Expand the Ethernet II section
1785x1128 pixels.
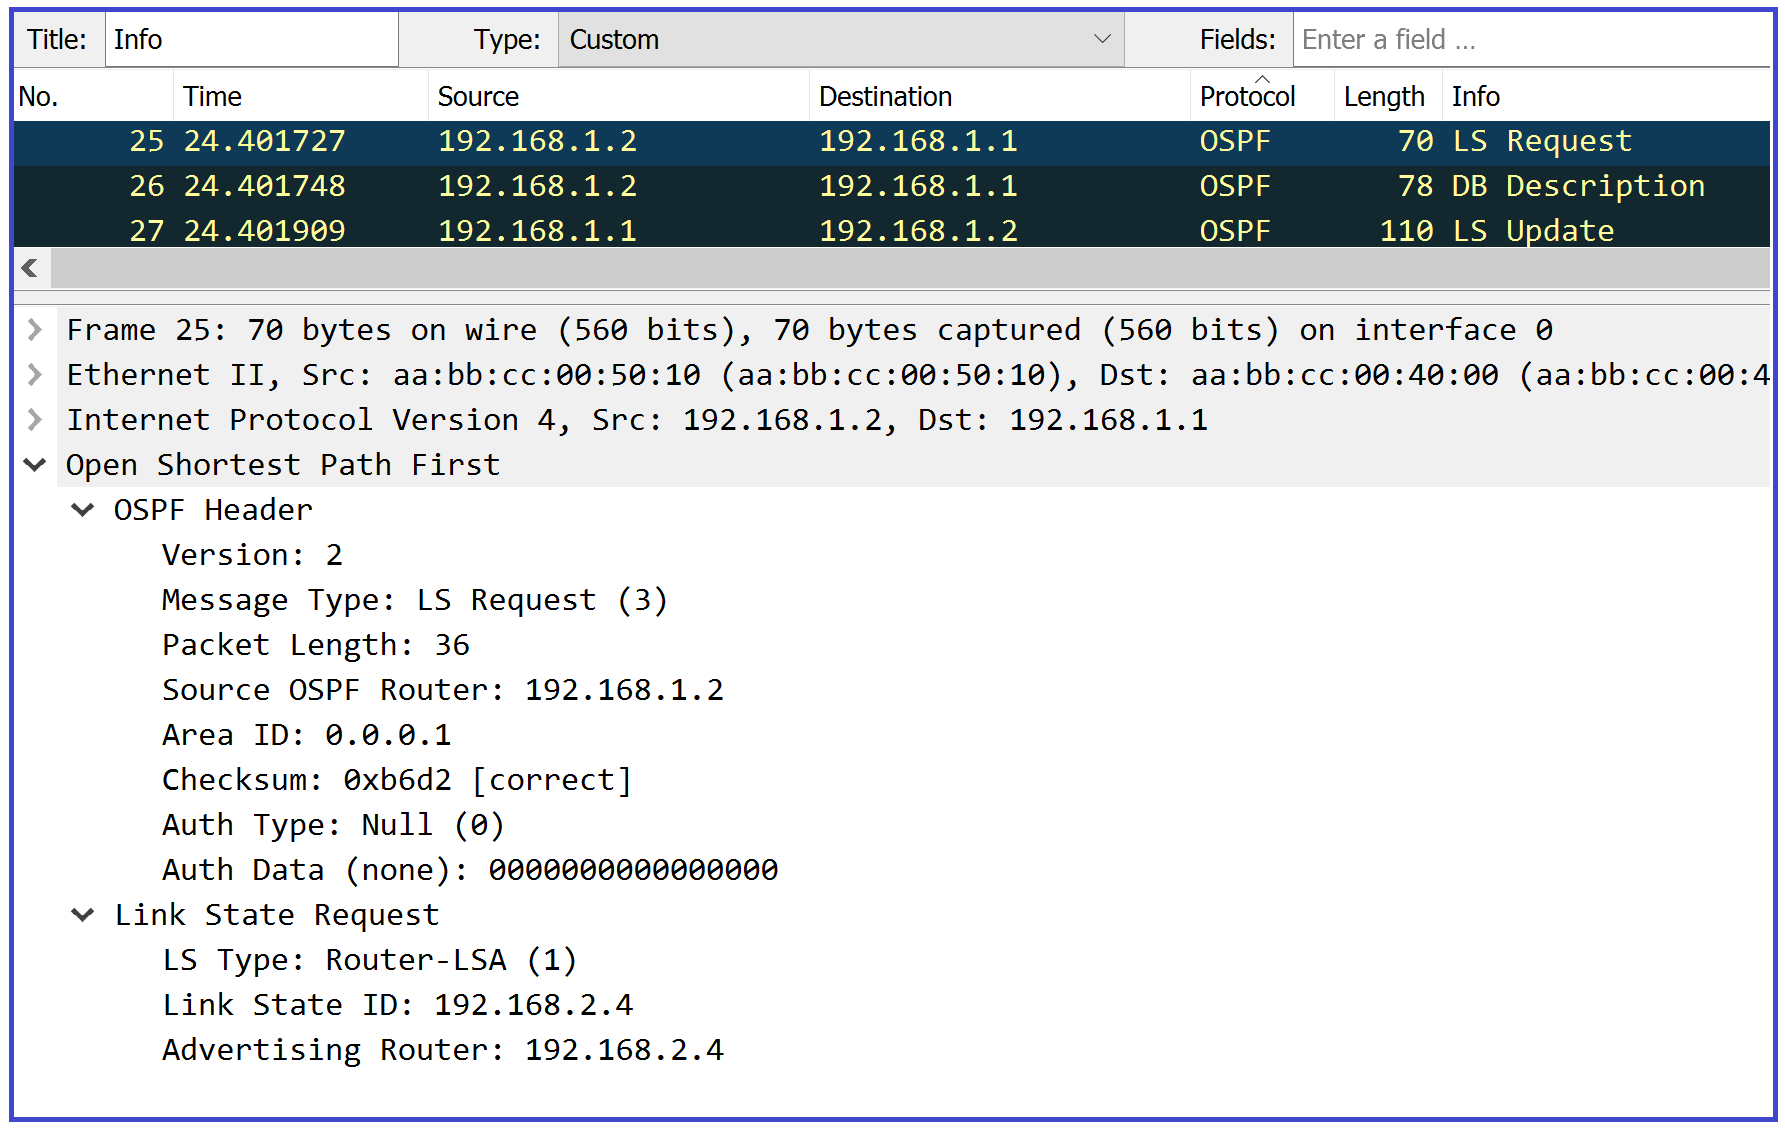coord(35,374)
